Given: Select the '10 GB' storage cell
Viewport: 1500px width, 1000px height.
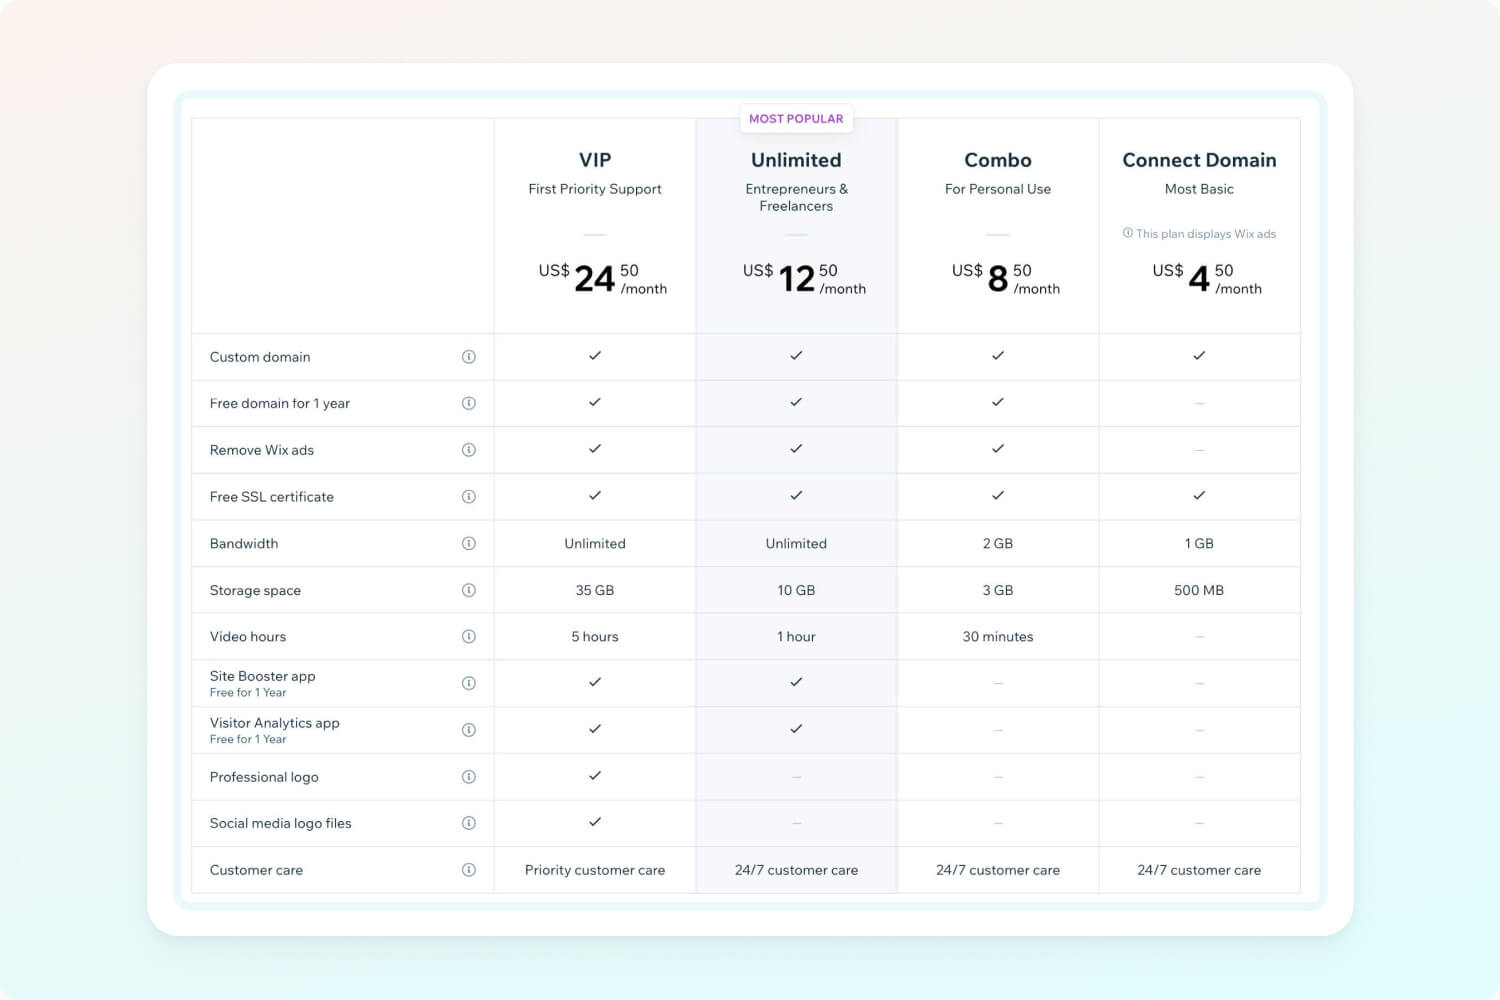Looking at the screenshot, I should coord(796,591).
